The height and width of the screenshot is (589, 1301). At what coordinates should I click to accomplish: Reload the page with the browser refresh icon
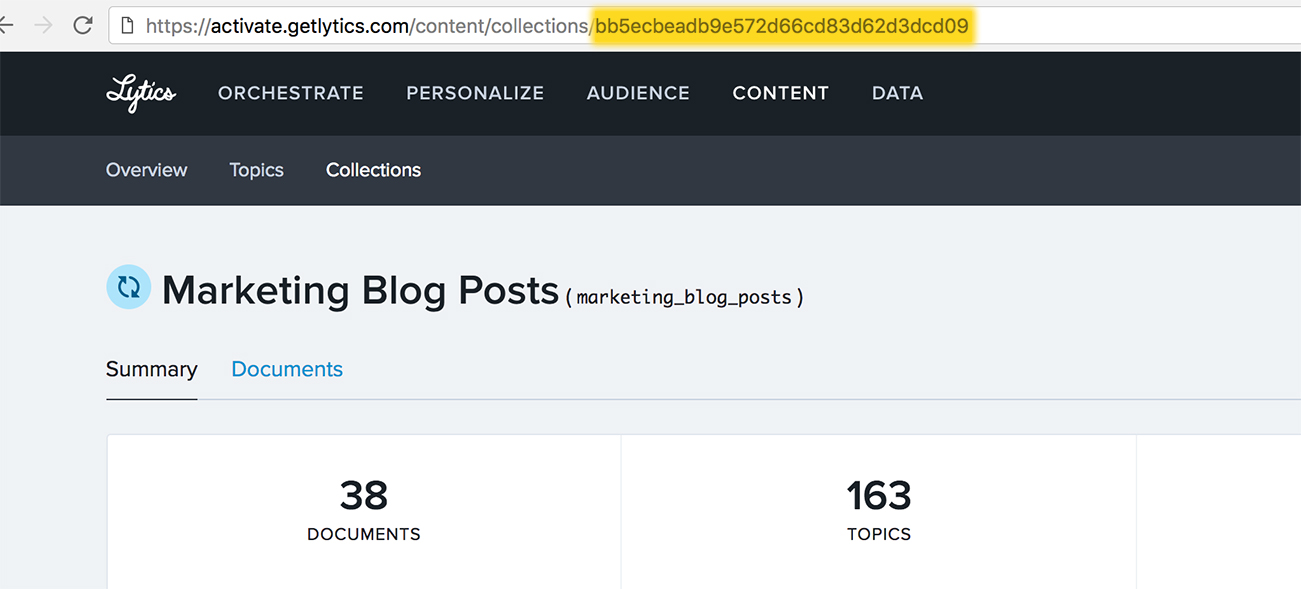coord(83,26)
